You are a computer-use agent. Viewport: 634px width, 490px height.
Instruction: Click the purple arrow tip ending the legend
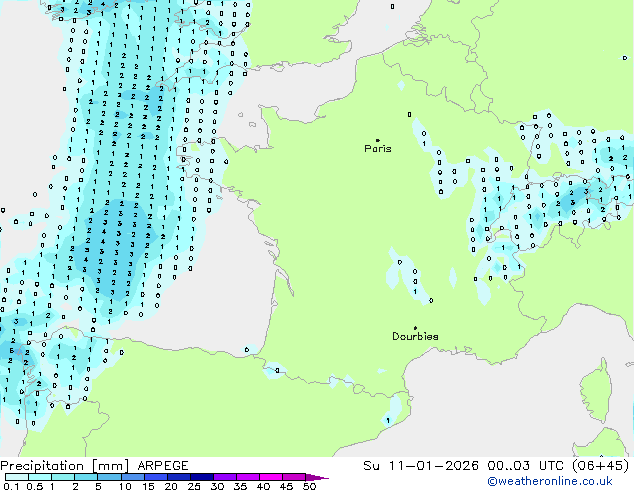[x=317, y=477]
